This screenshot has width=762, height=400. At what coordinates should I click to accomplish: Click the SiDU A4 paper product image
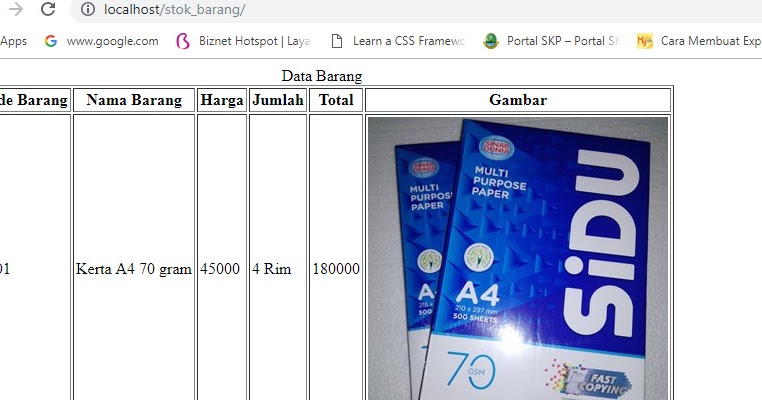point(518,259)
